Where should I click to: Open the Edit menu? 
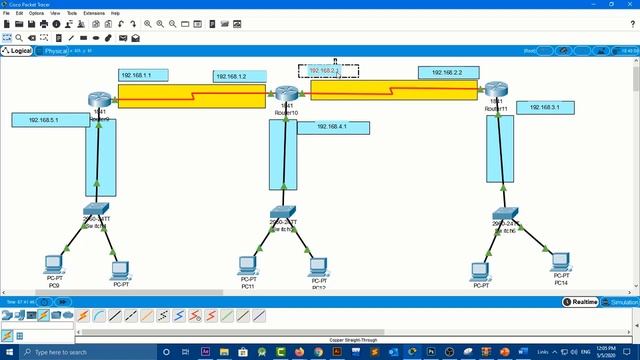click(x=19, y=13)
